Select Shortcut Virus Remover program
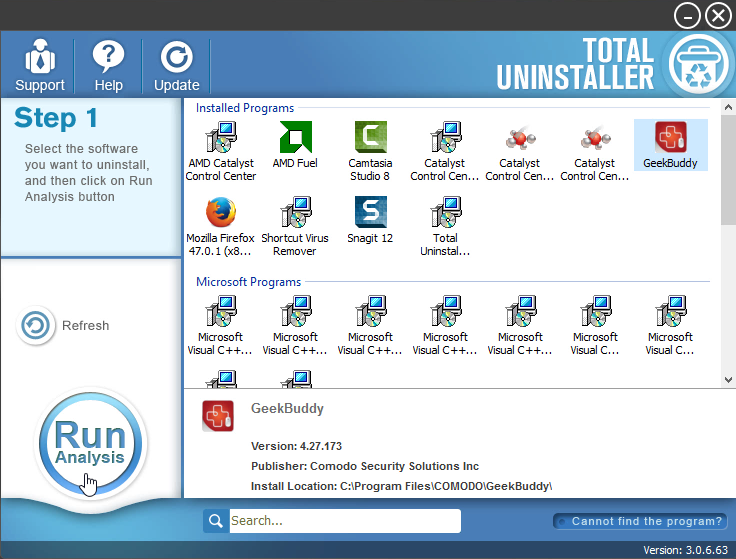This screenshot has height=559, width=736. [x=295, y=226]
